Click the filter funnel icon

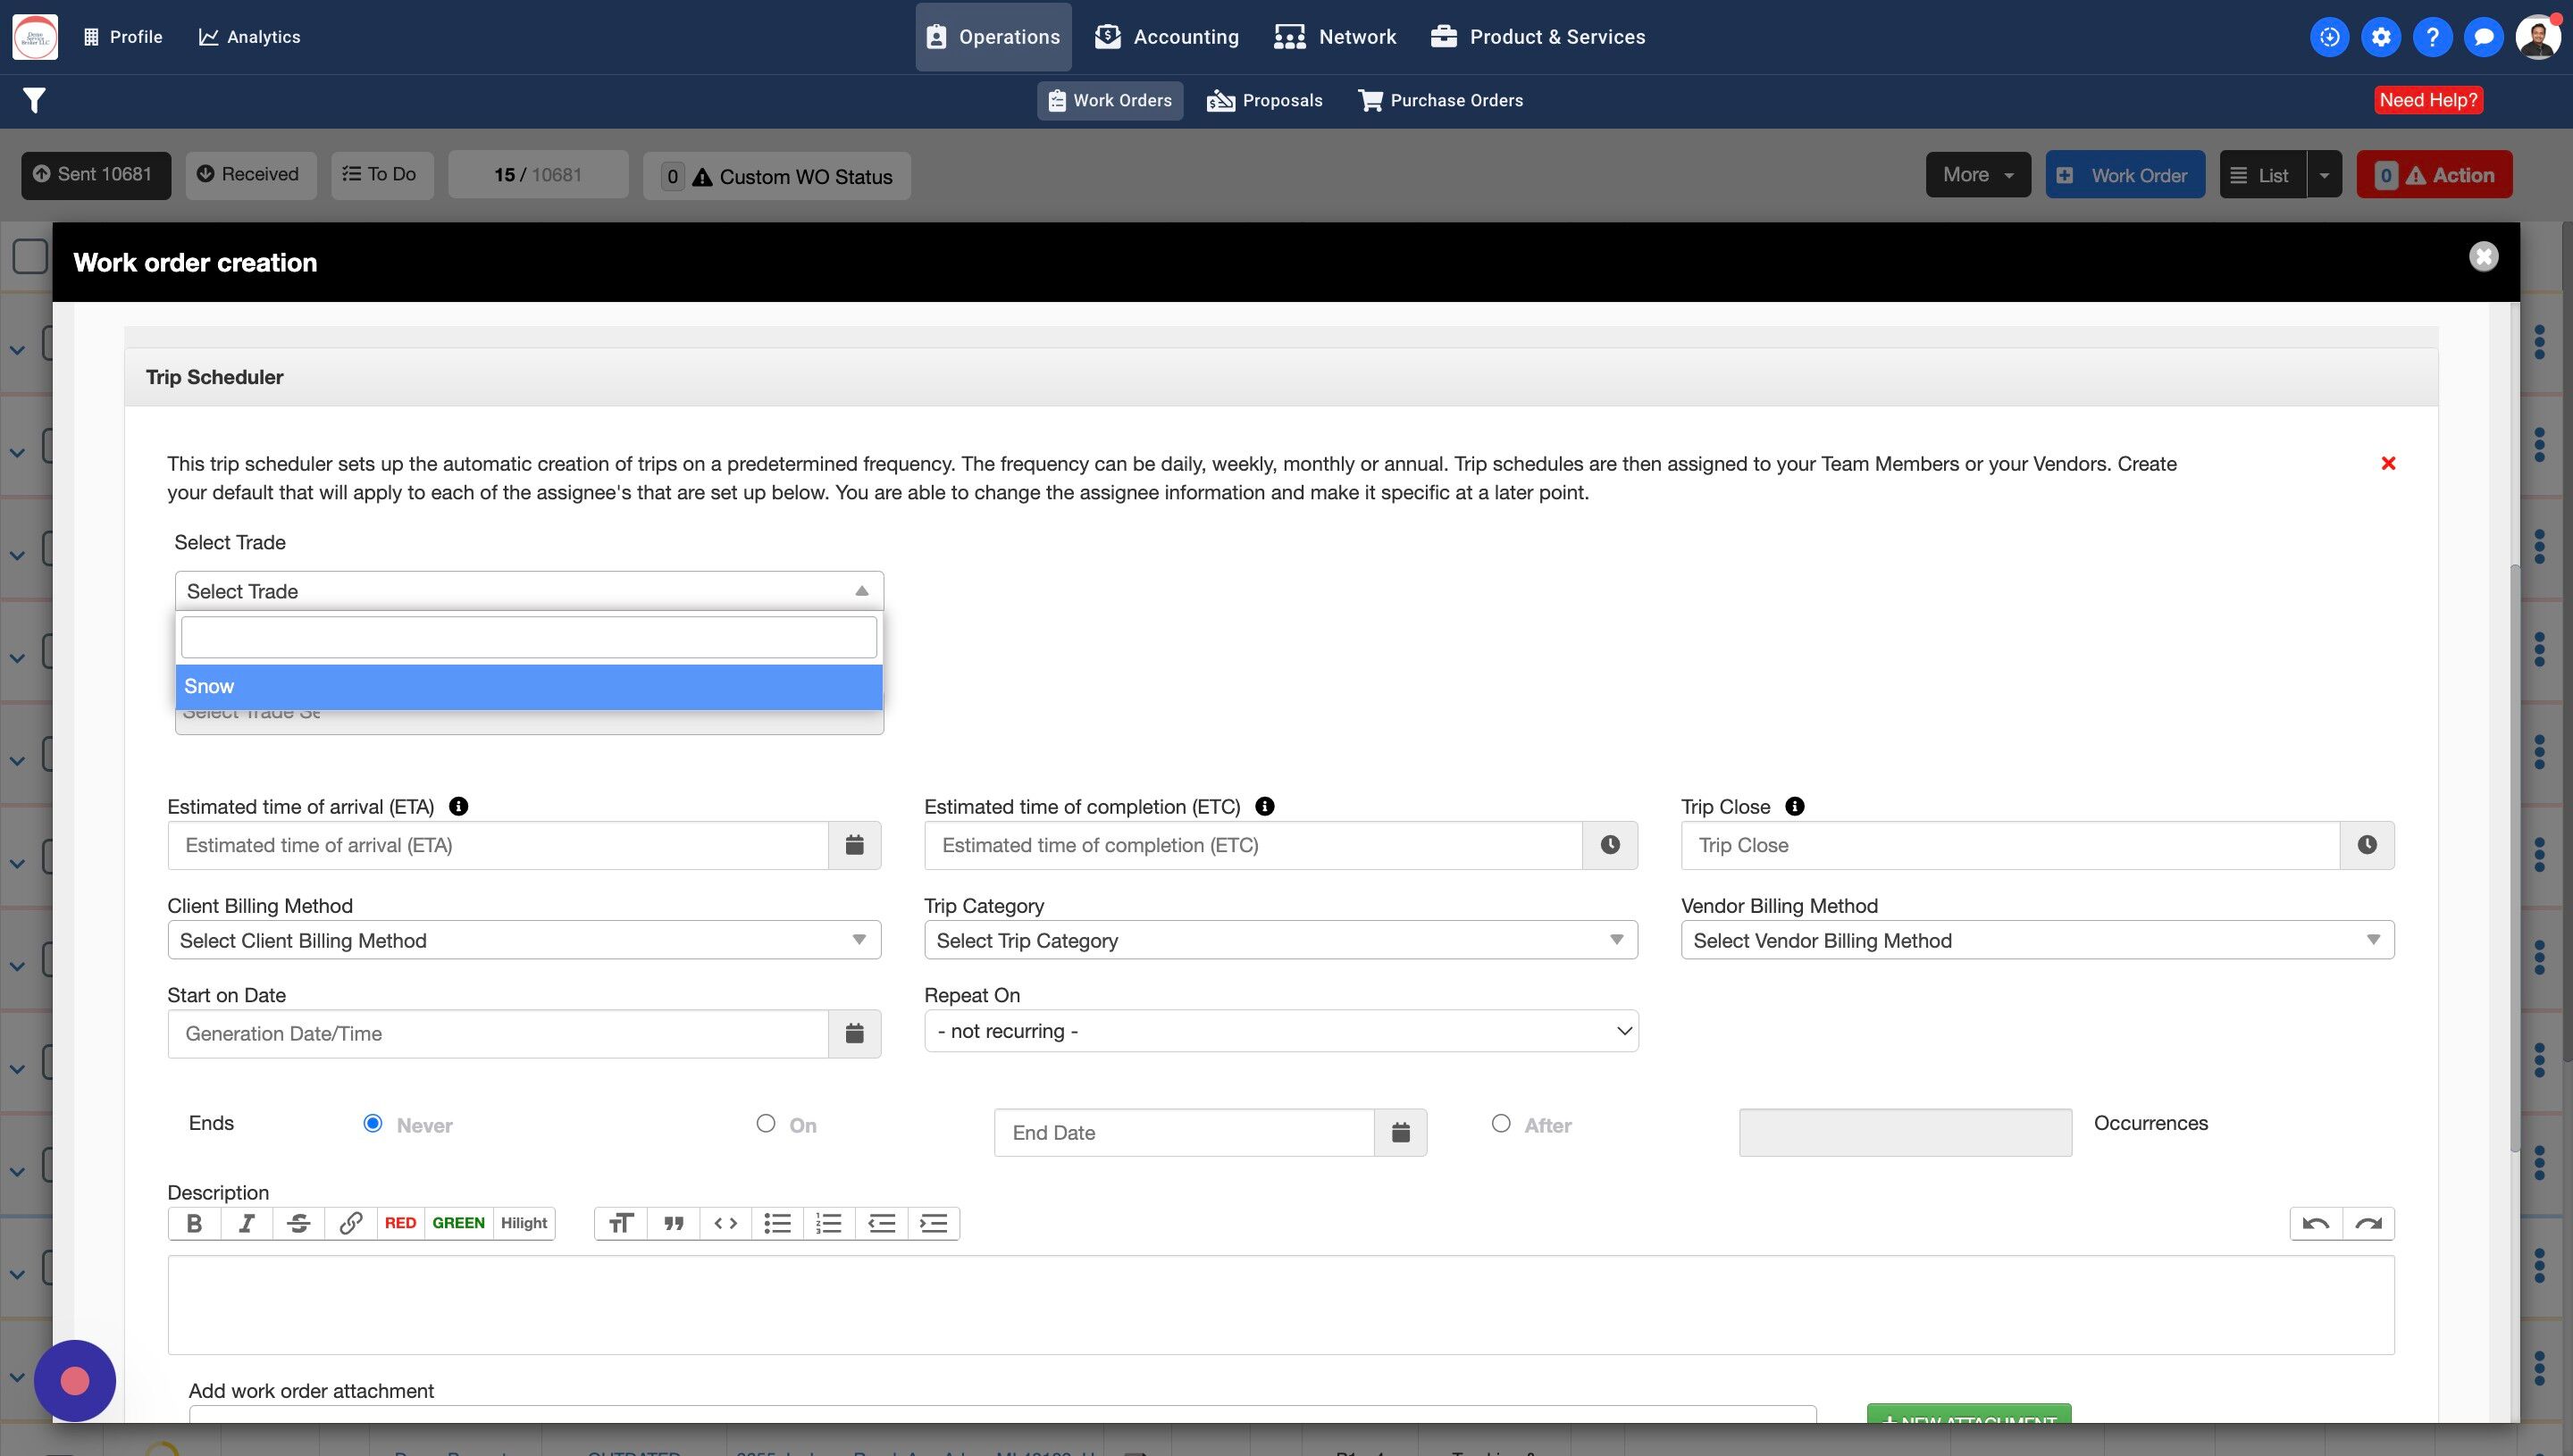[34, 100]
